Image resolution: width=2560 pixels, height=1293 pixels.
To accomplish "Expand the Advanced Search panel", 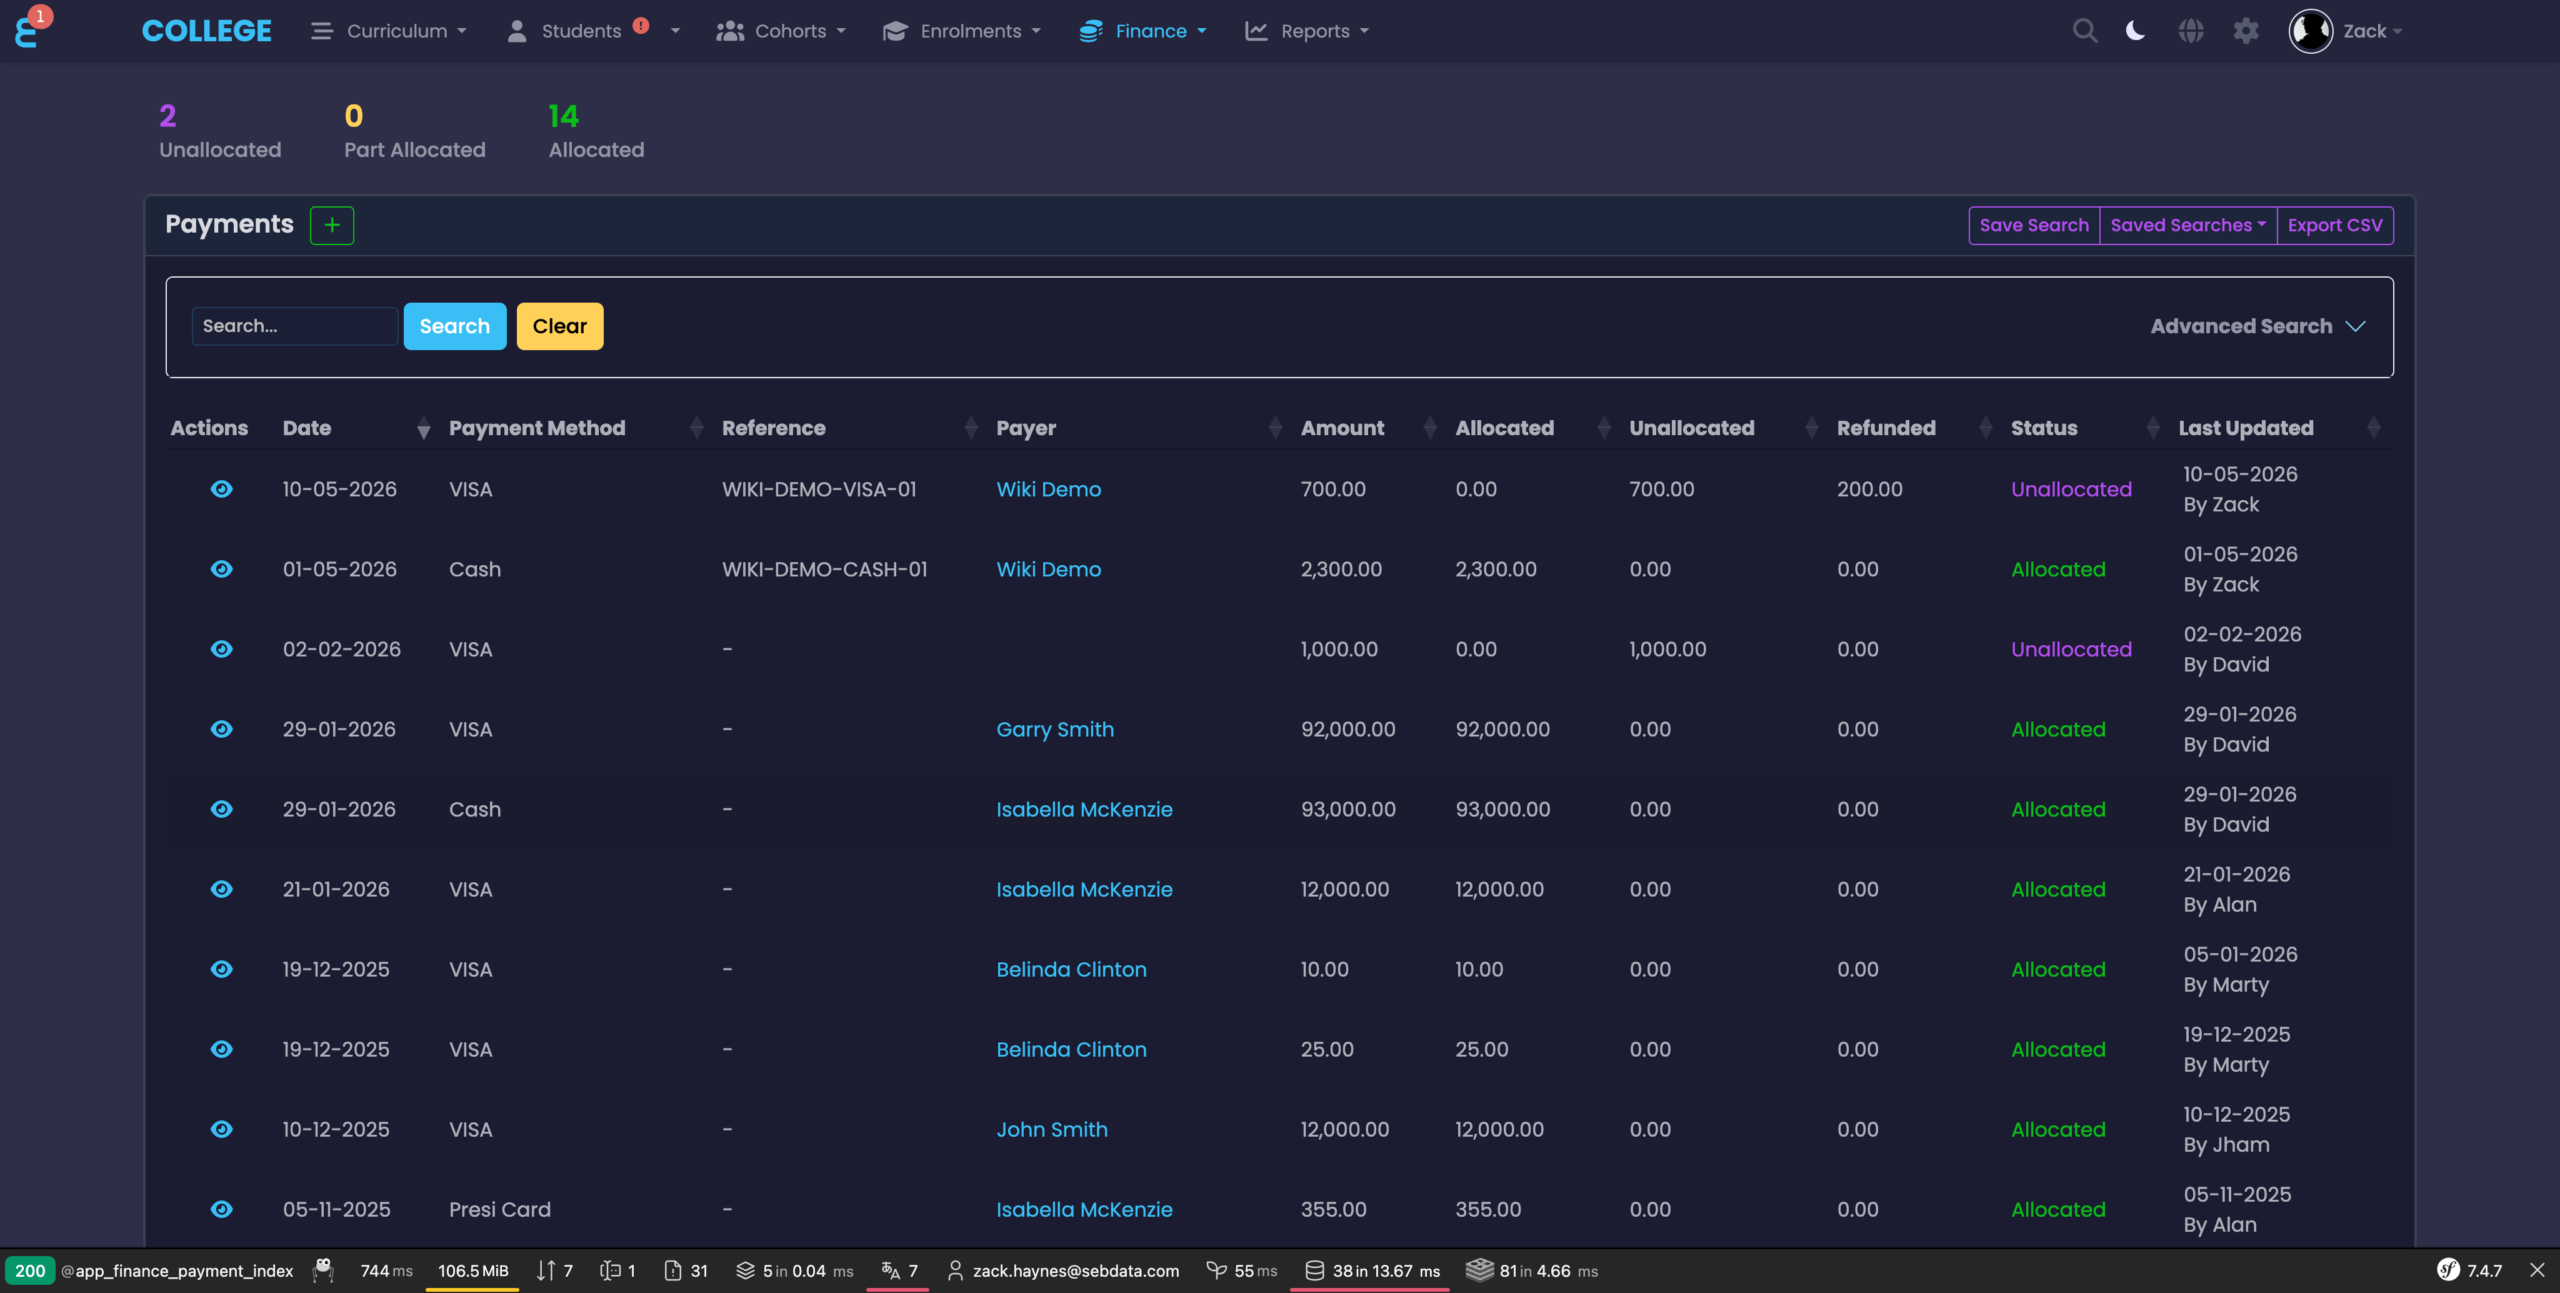I will [2258, 326].
